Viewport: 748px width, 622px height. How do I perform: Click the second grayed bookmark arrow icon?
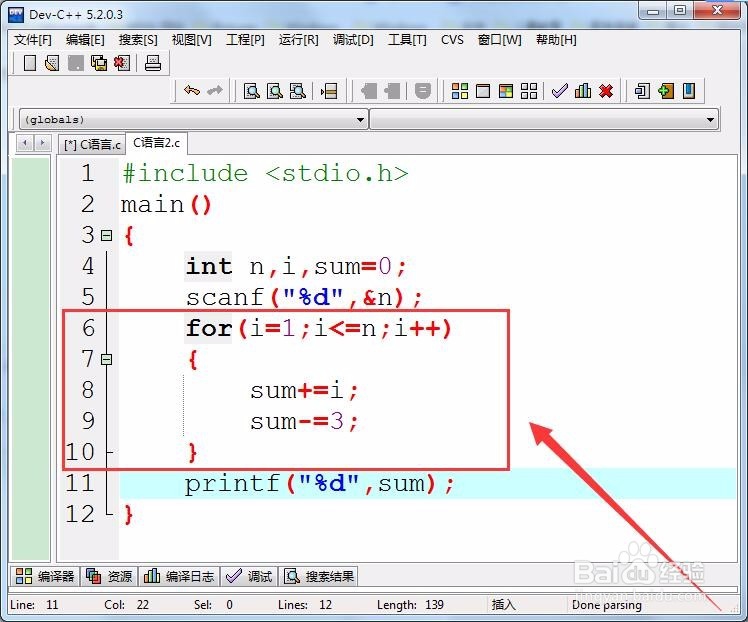392,91
